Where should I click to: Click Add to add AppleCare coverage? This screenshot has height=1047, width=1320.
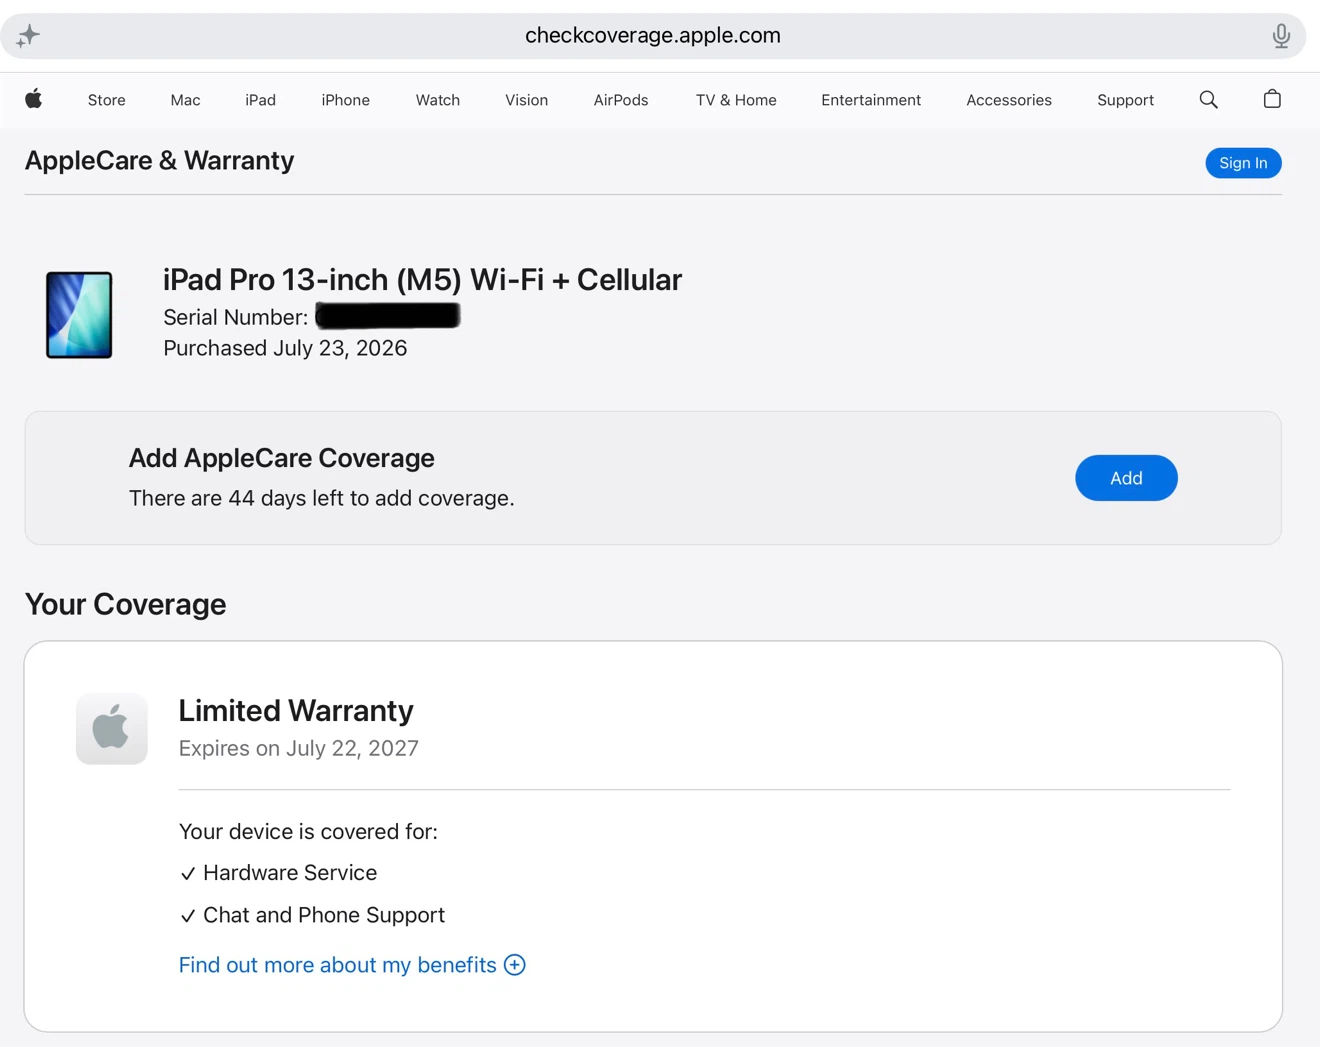[1126, 478]
